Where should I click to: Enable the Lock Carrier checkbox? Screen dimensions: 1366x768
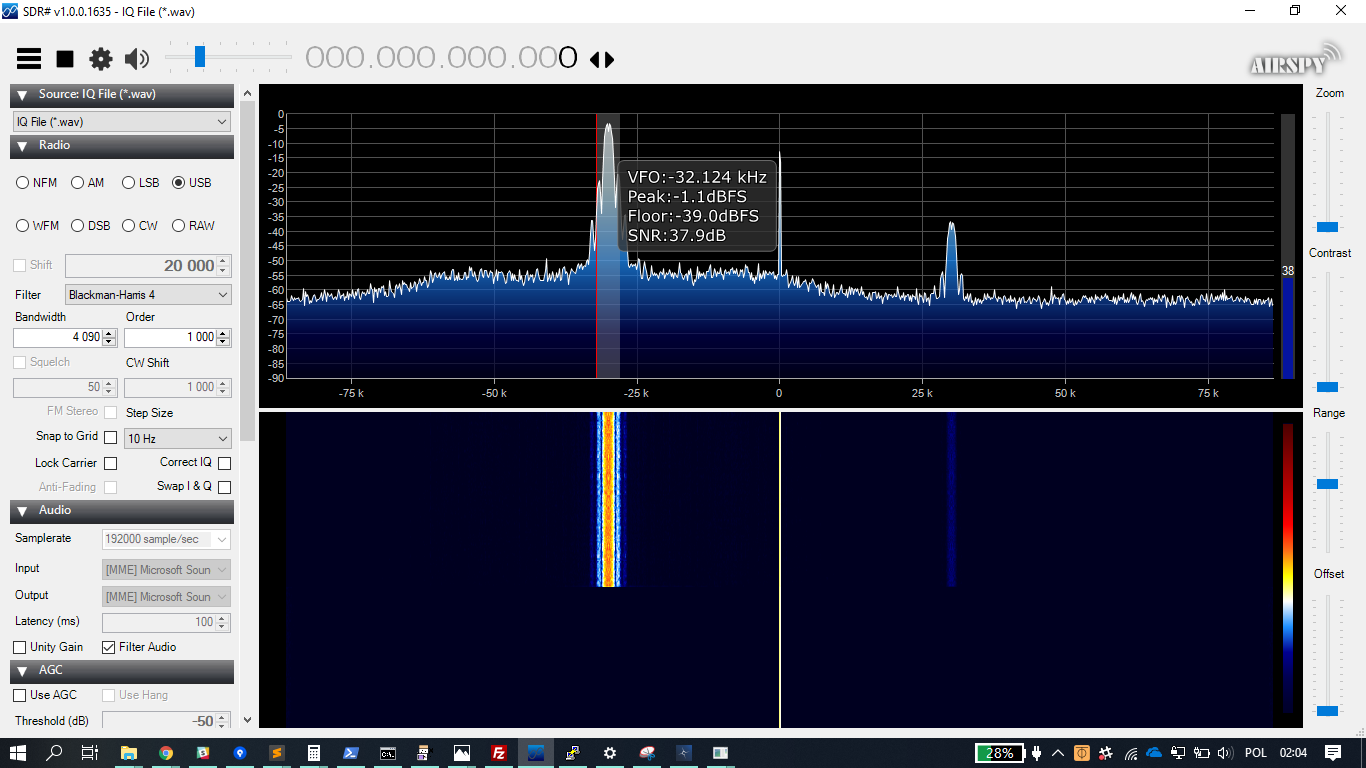(110, 463)
